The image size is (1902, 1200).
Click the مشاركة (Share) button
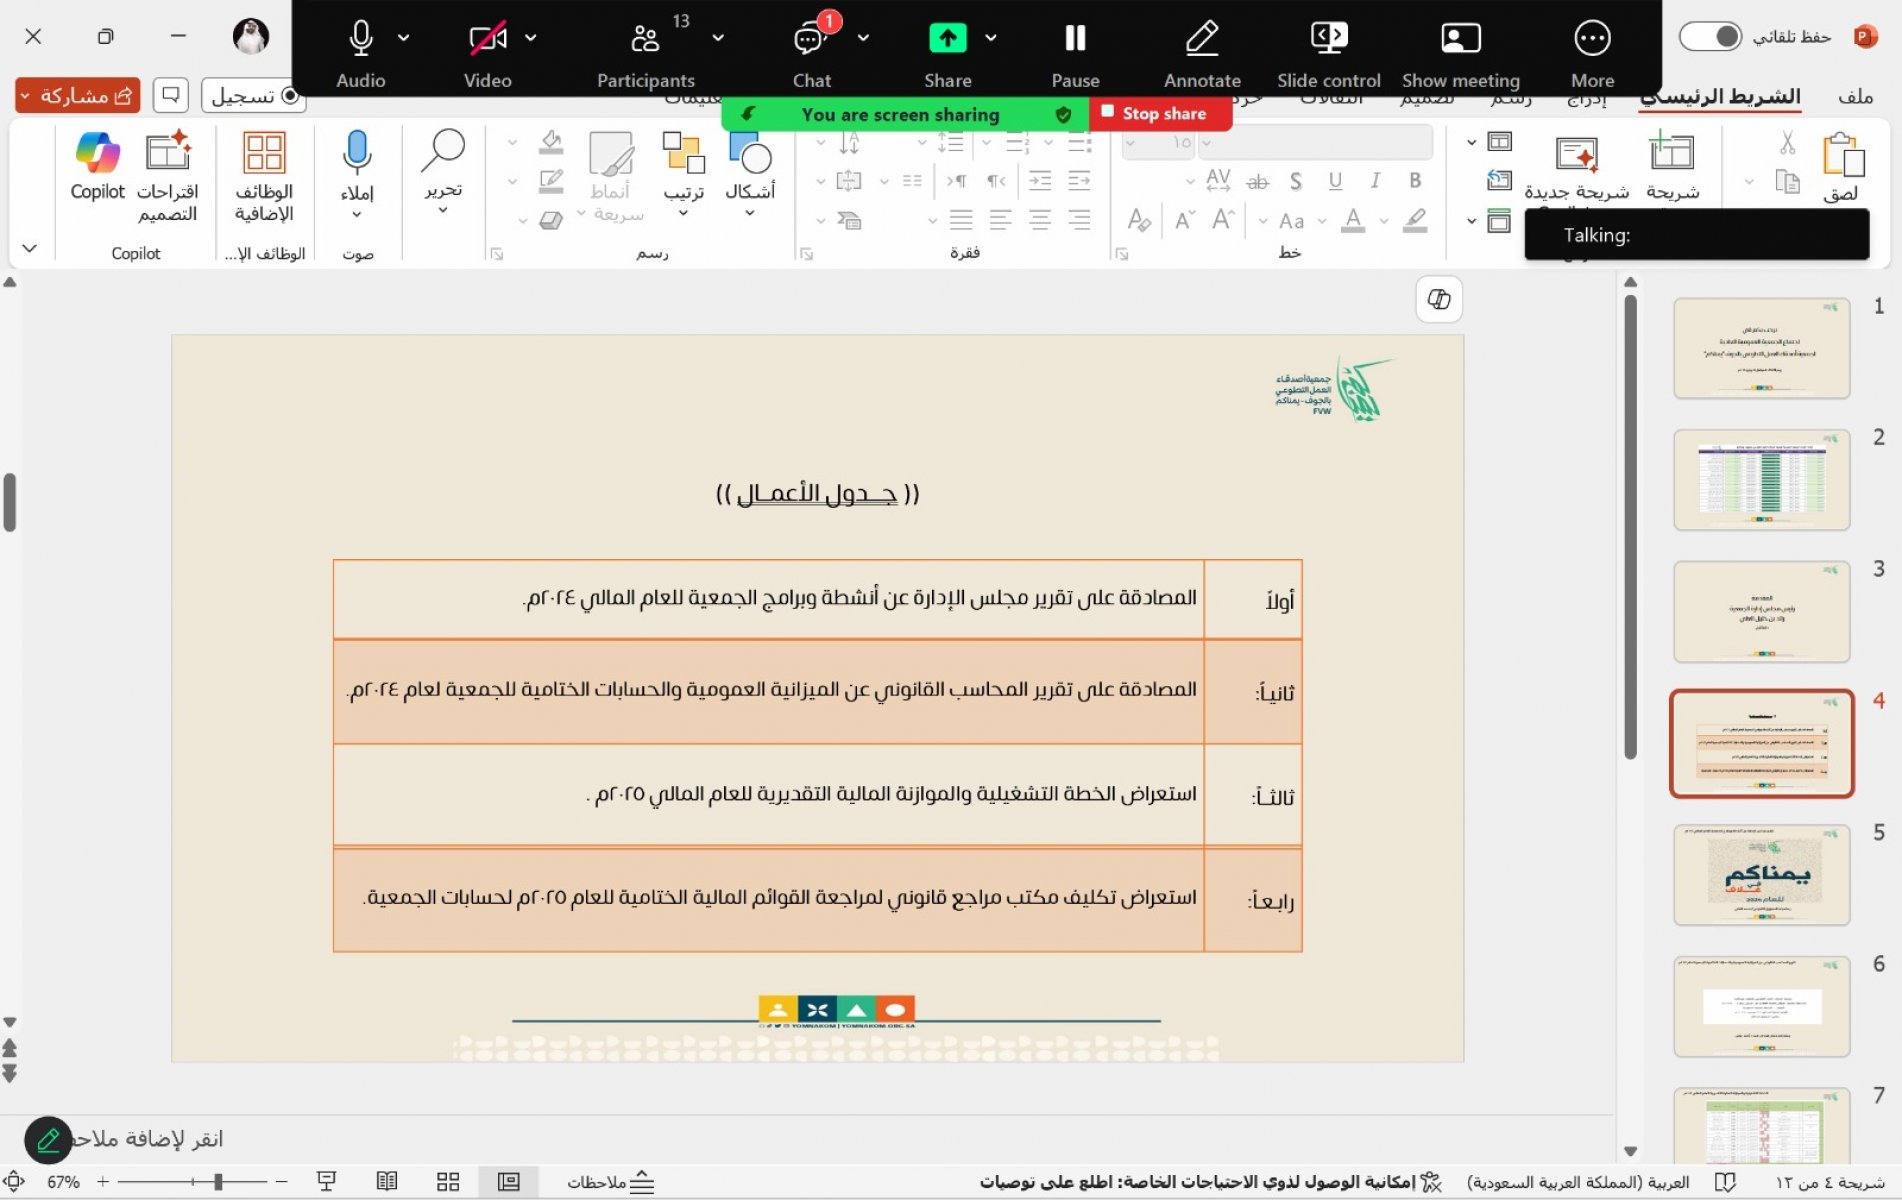point(78,96)
